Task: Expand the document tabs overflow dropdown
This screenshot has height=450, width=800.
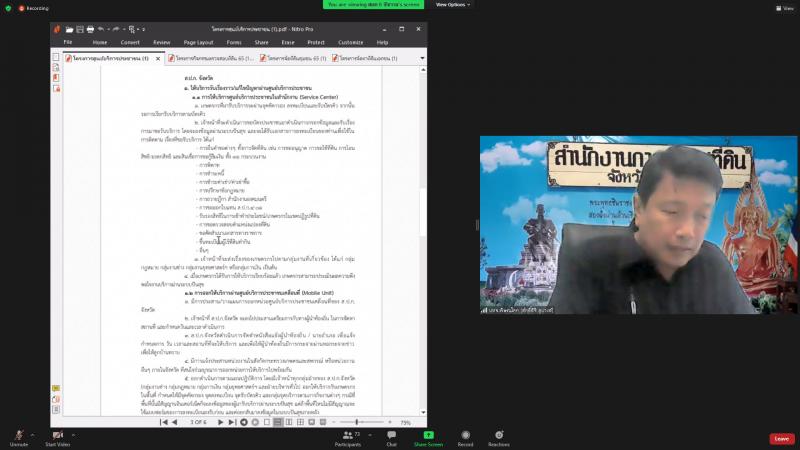Action: click(x=422, y=58)
